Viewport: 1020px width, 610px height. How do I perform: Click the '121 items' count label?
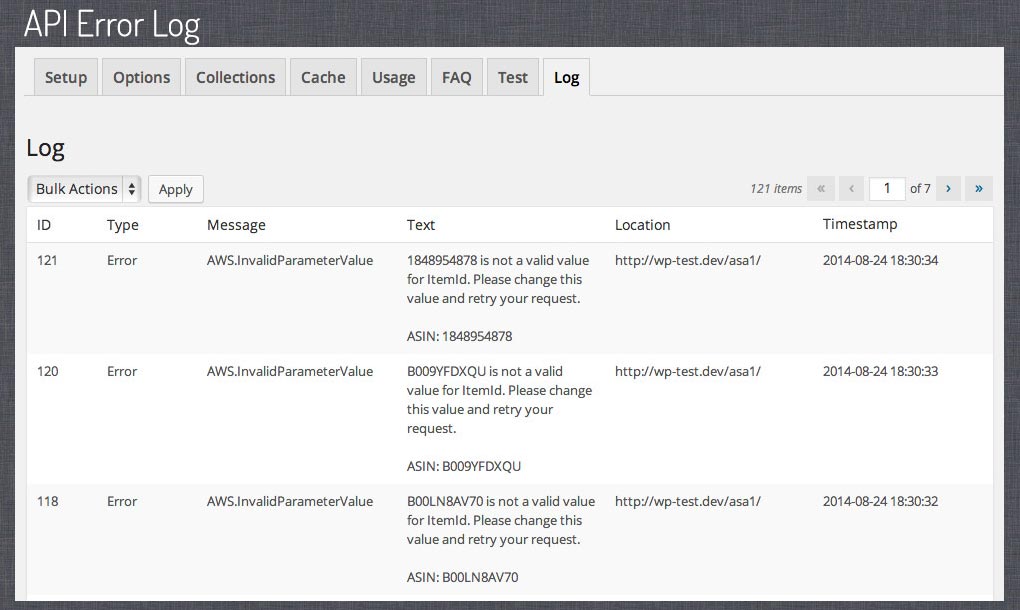[x=776, y=189]
